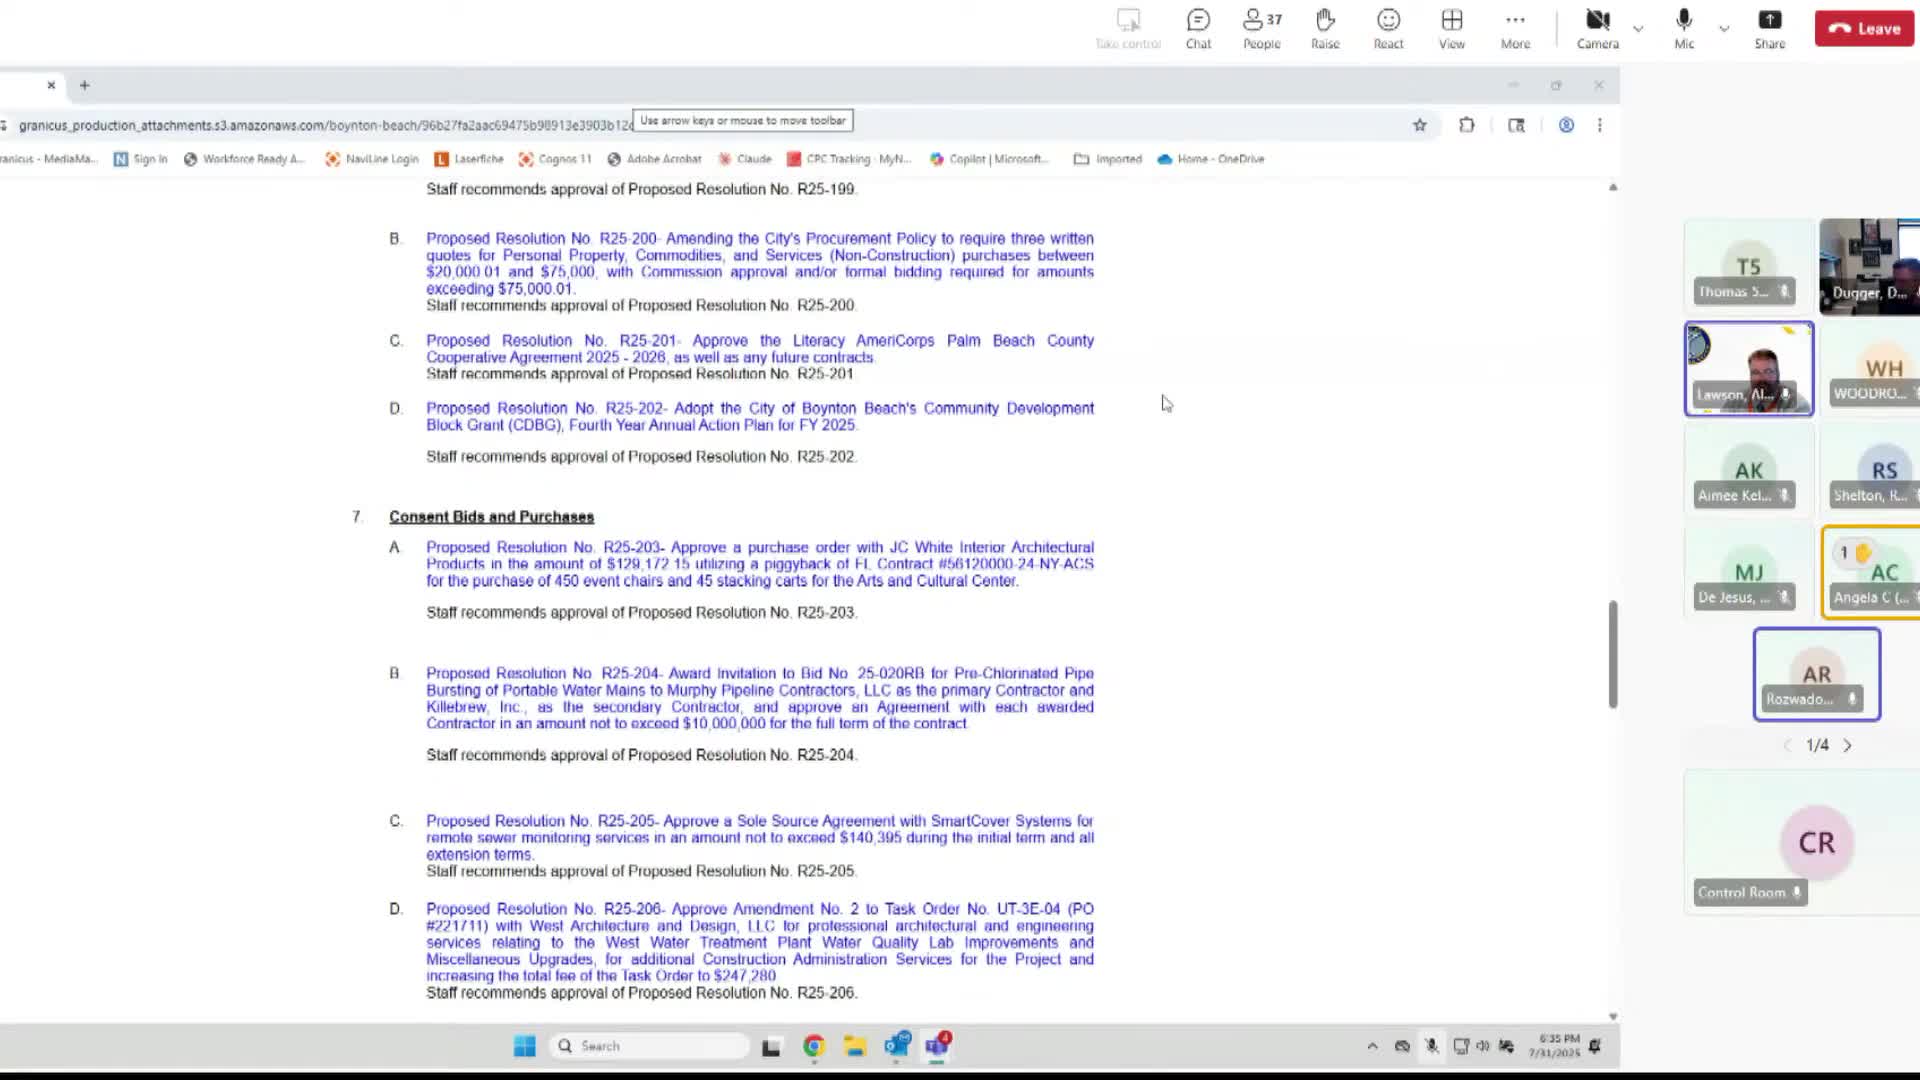Open a new browser tab

click(84, 85)
